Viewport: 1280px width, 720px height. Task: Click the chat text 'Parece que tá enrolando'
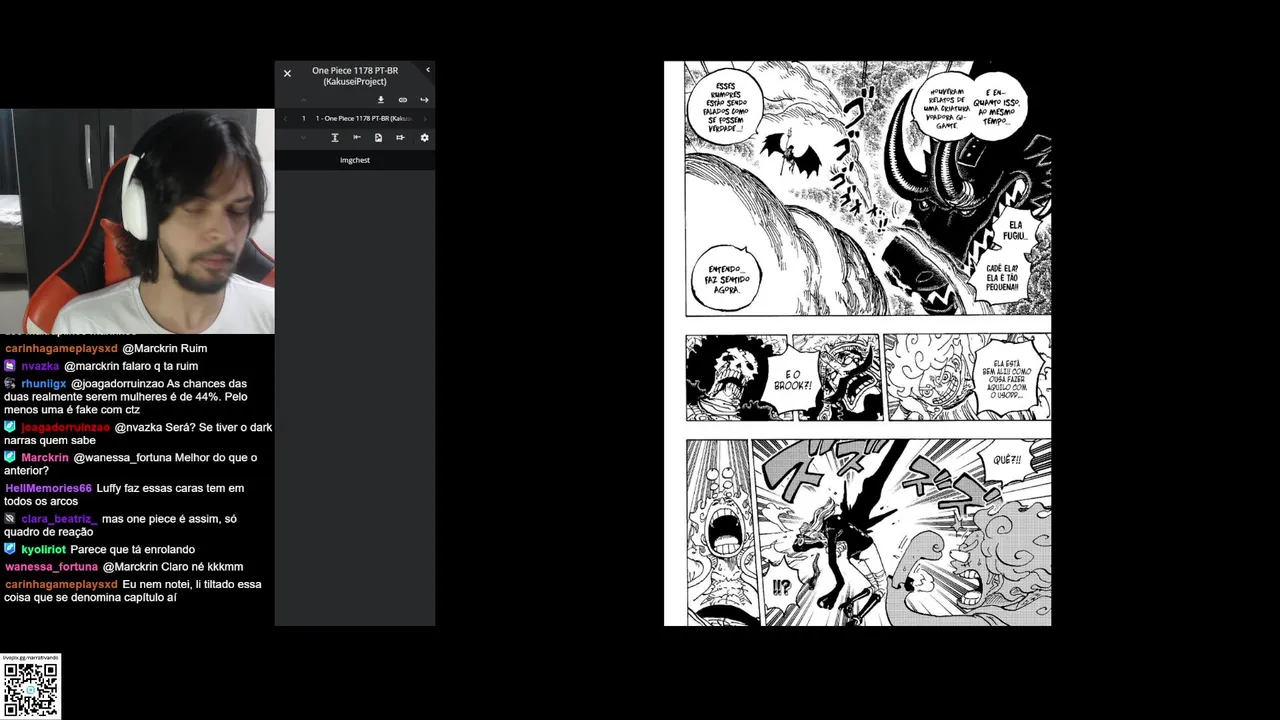(132, 549)
